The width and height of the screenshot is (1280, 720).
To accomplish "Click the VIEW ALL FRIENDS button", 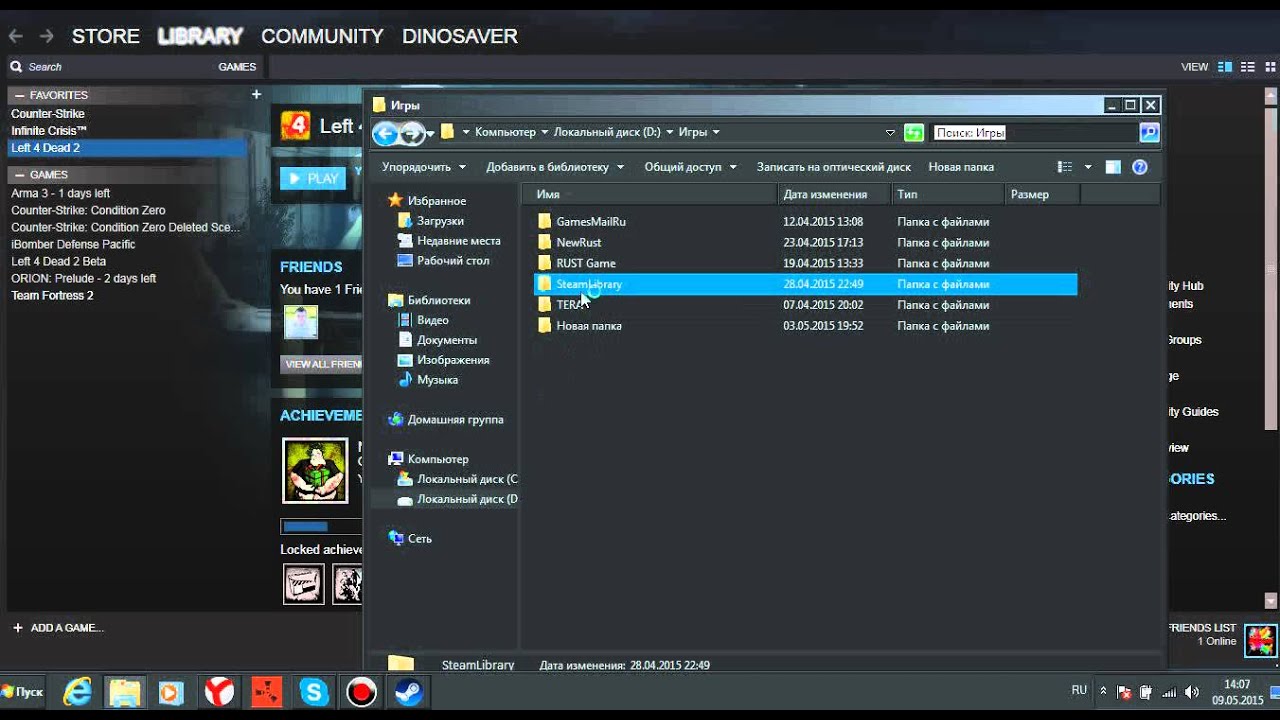I will pos(321,364).
